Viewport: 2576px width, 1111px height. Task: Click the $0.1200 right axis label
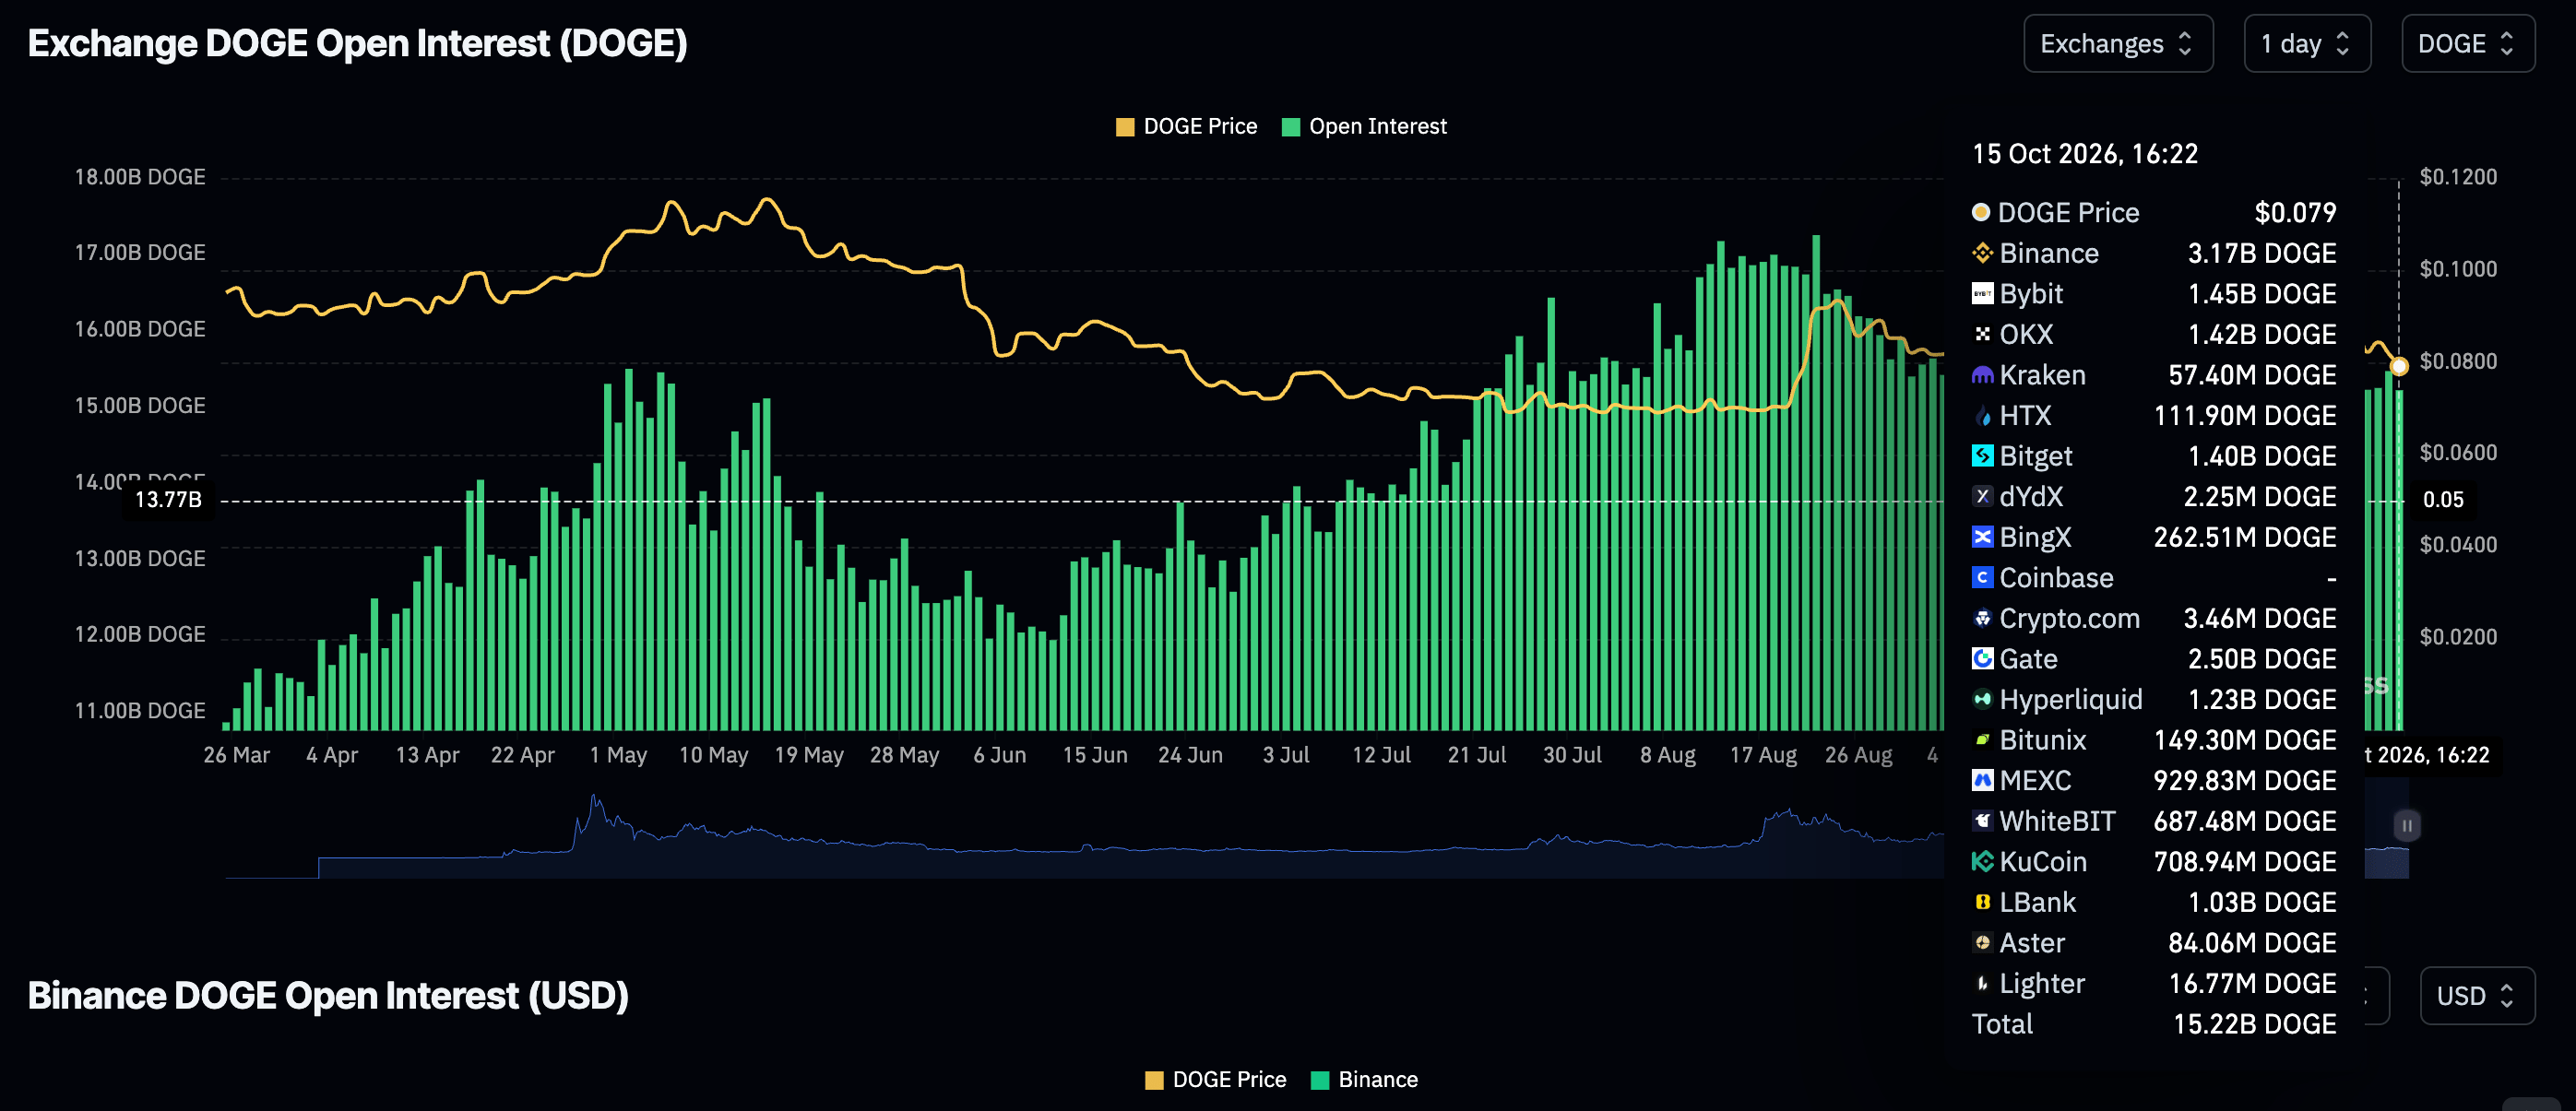(x=2458, y=177)
